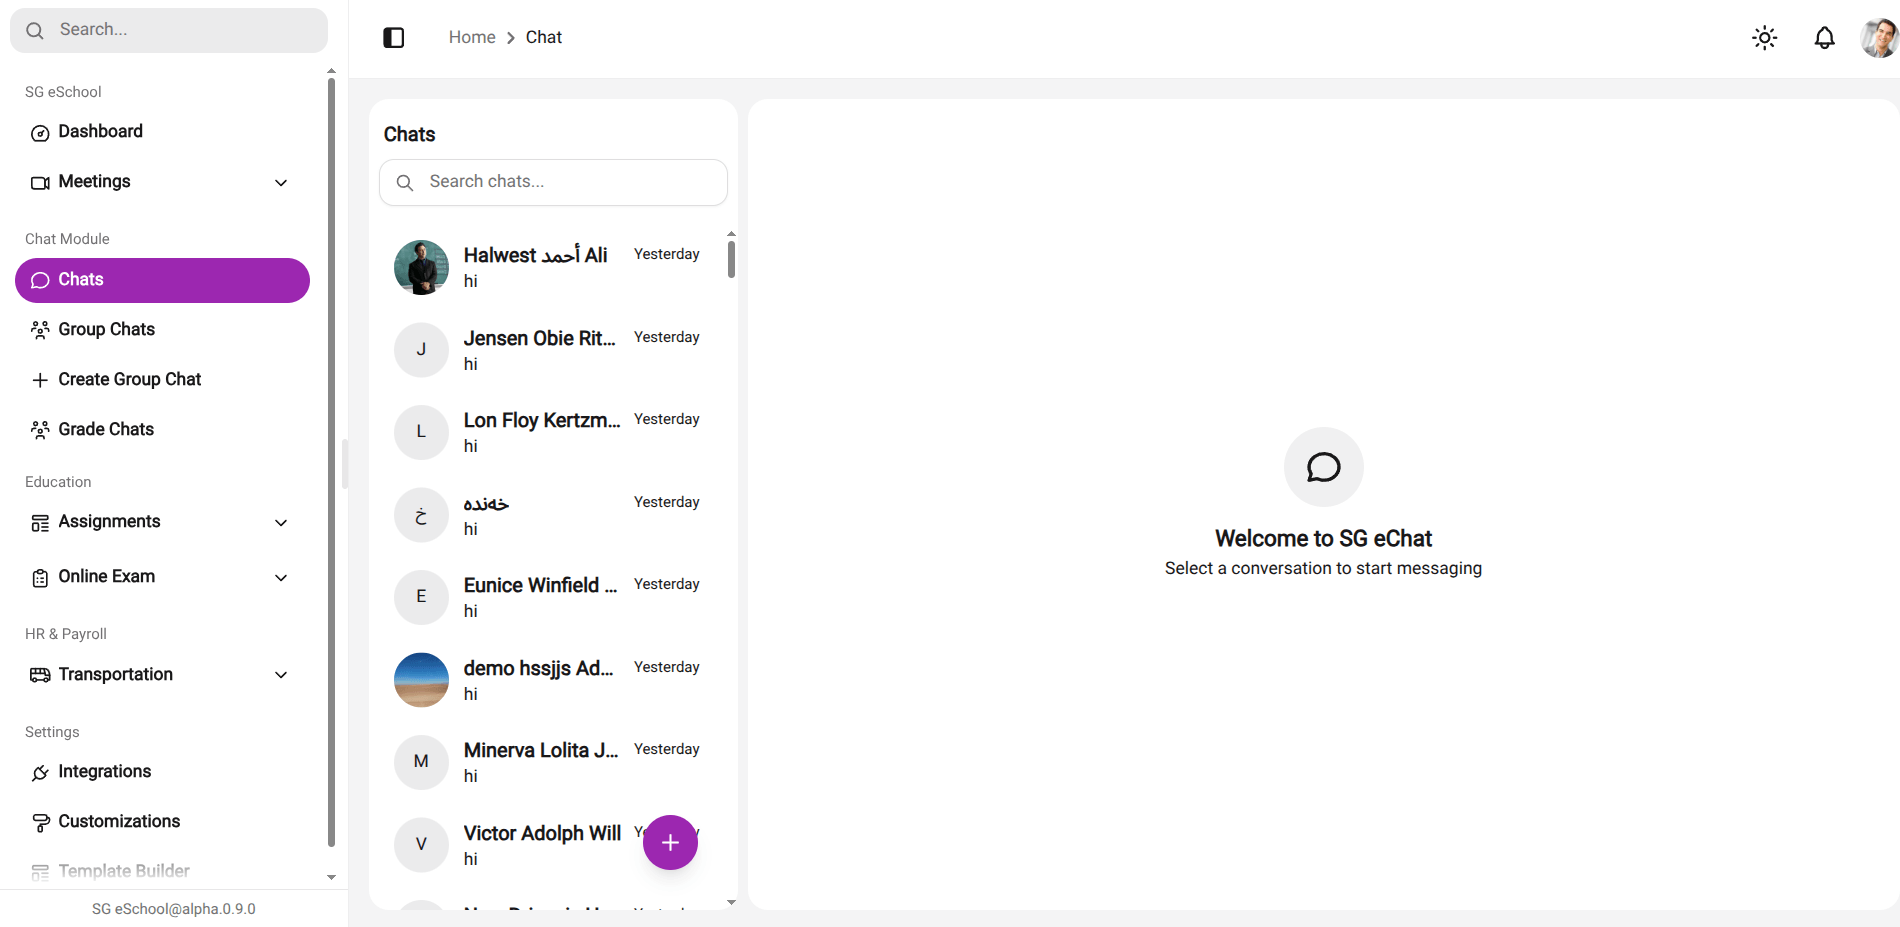Screen dimensions: 1900x927
Task: Expand the Assignments submenu chevron
Action: [281, 523]
